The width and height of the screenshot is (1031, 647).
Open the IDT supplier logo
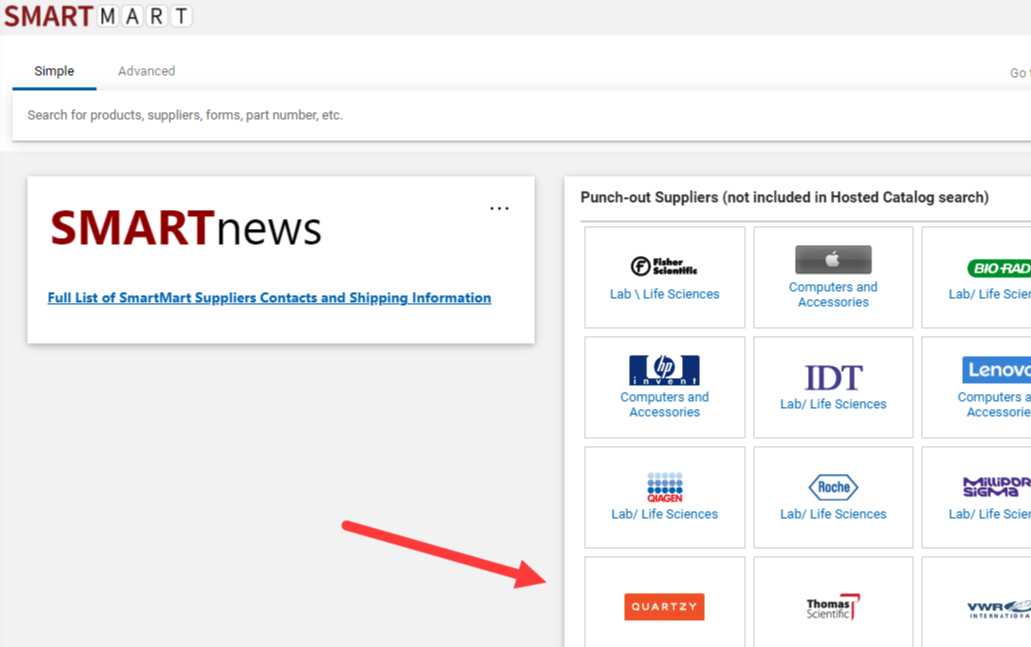point(833,378)
